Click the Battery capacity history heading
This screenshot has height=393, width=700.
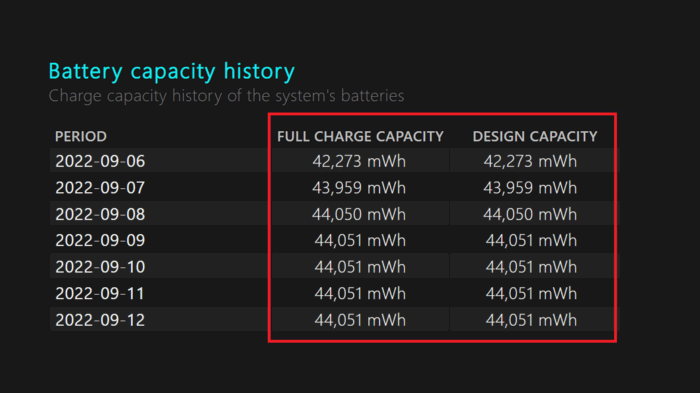pos(171,71)
